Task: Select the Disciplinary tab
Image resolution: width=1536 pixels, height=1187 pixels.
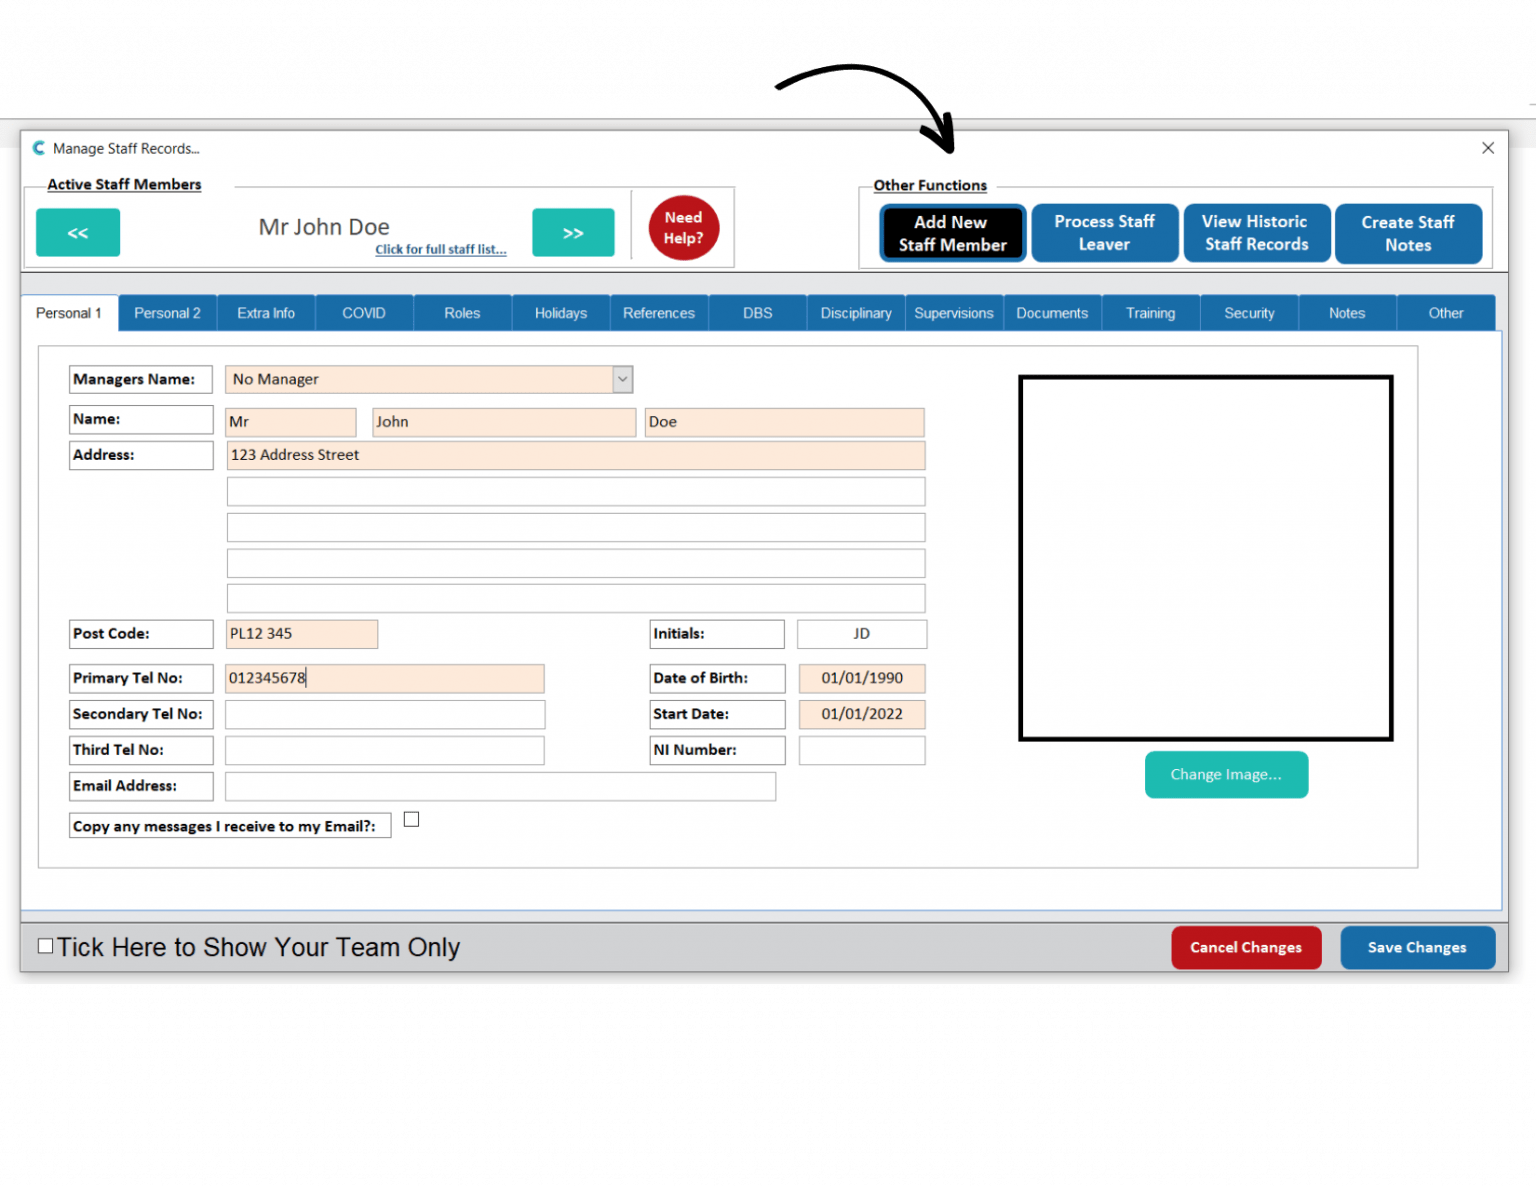Action: 856,312
